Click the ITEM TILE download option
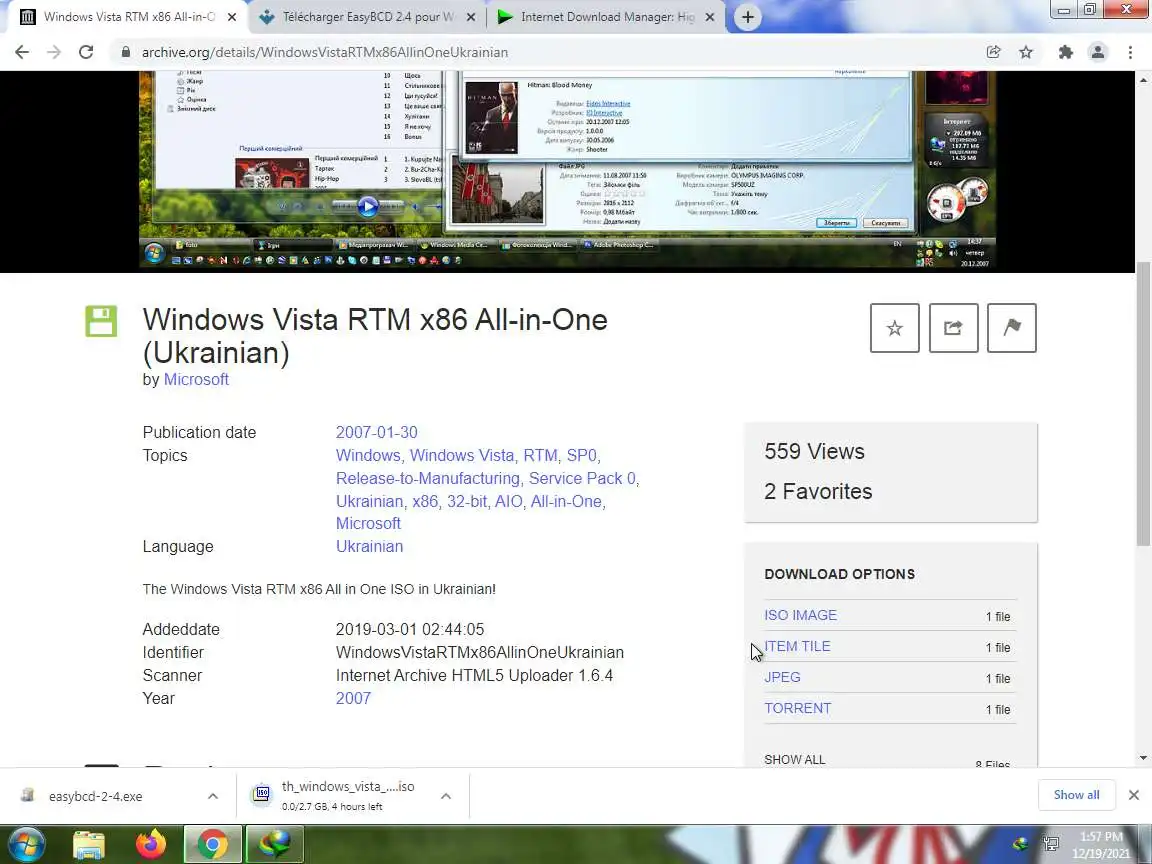Image resolution: width=1152 pixels, height=864 pixels. (797, 646)
